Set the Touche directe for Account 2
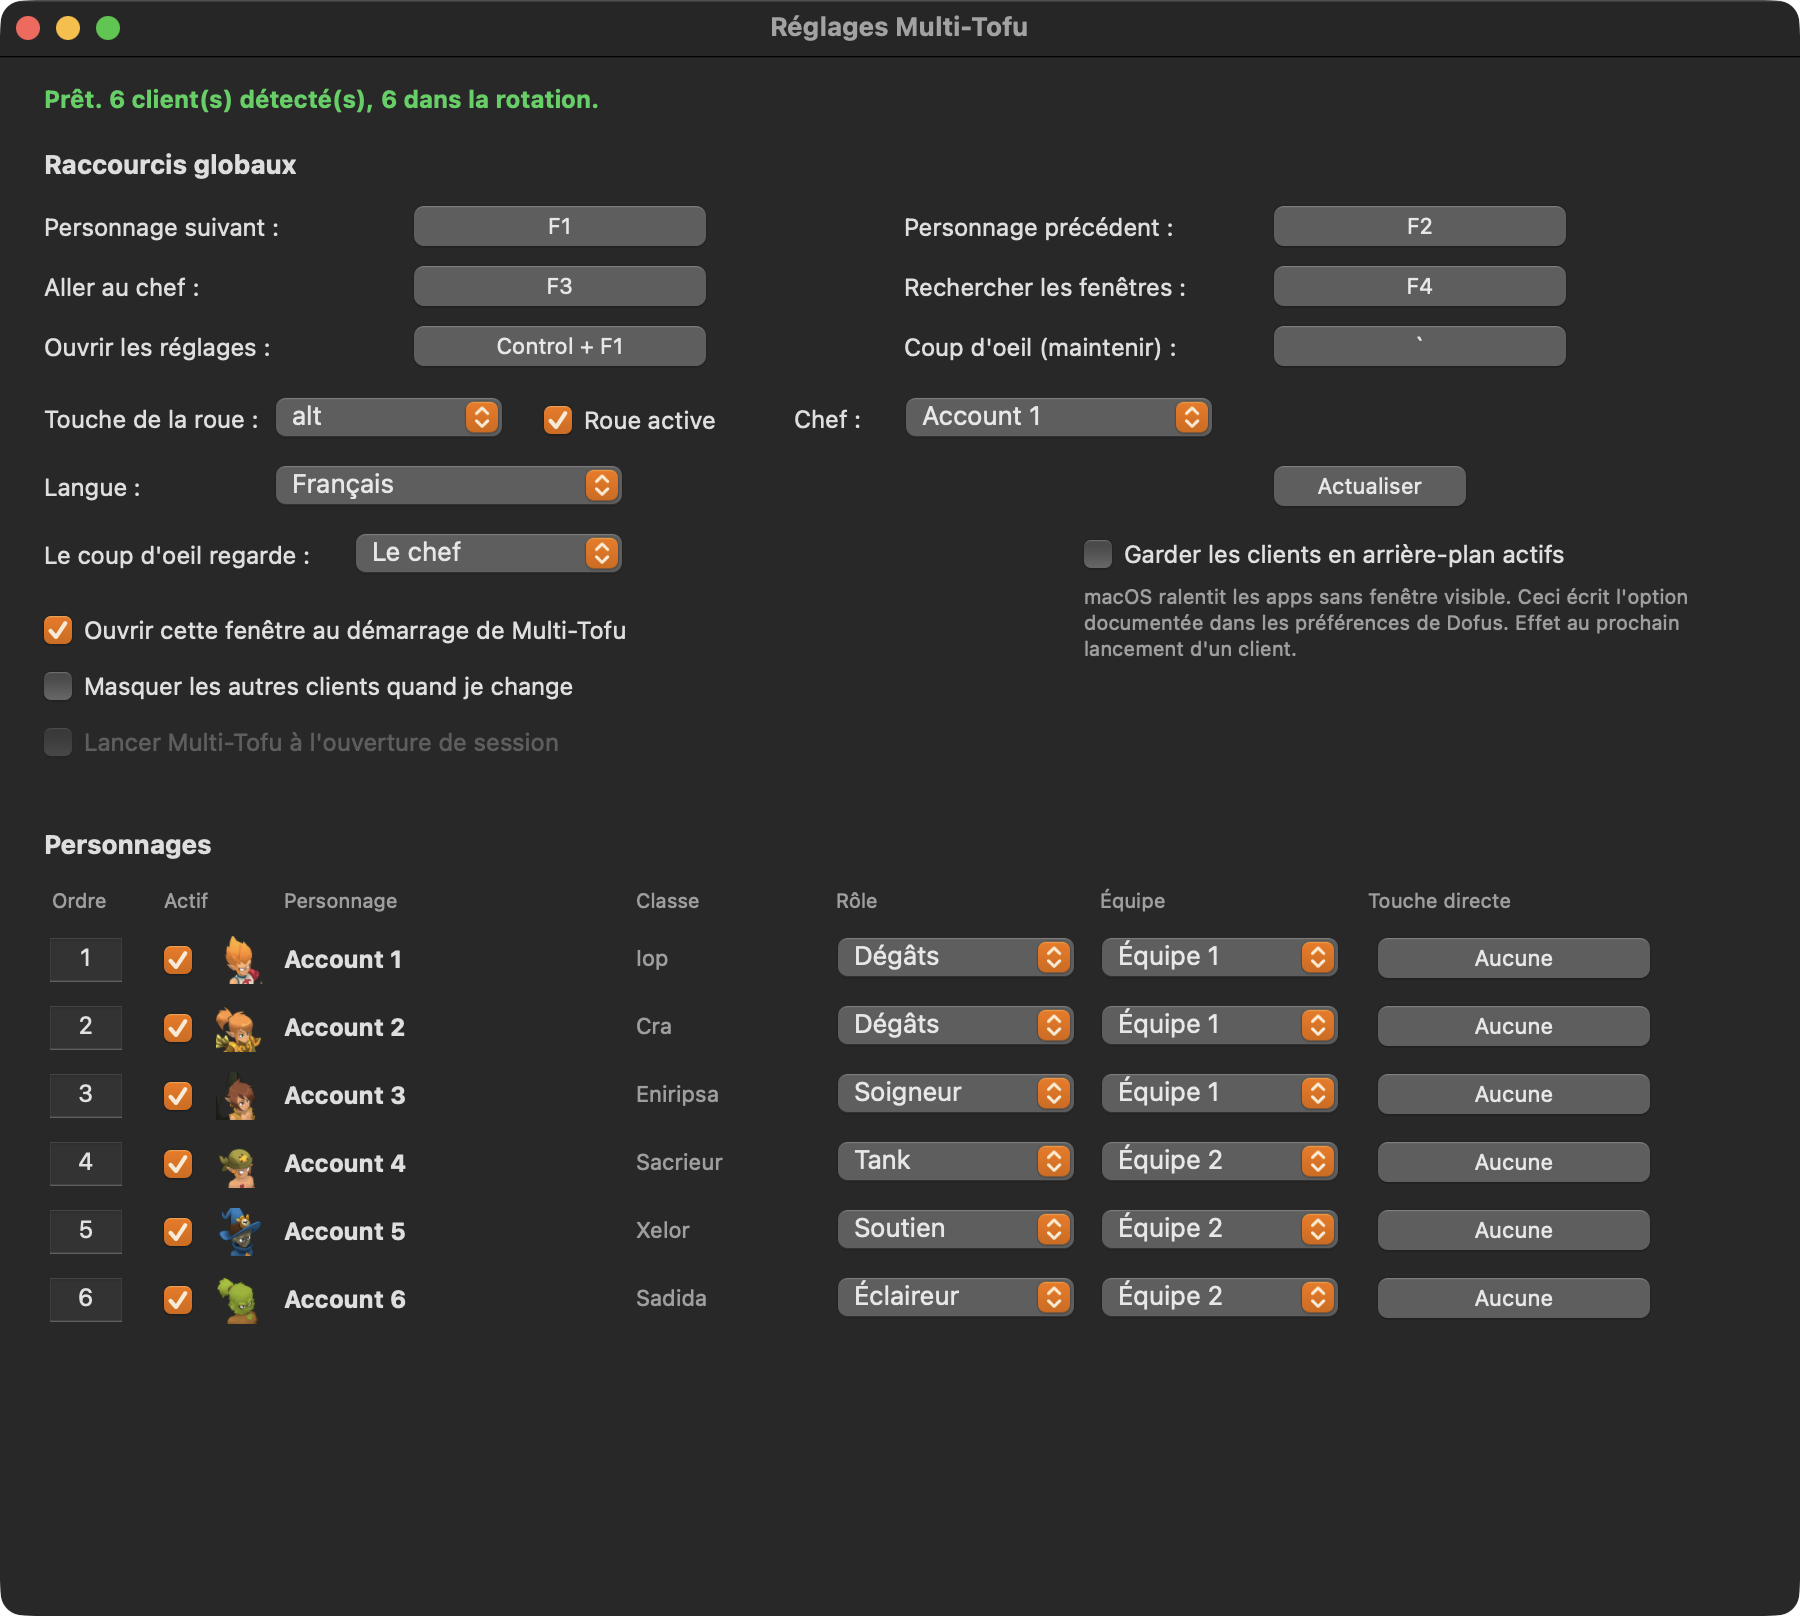 pos(1514,1026)
